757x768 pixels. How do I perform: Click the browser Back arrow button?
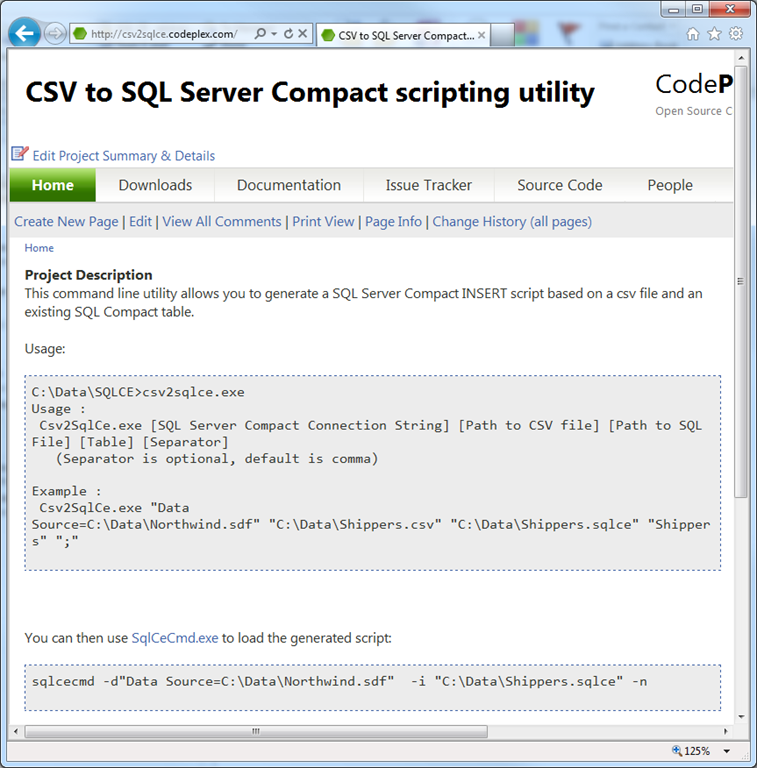(x=24, y=33)
